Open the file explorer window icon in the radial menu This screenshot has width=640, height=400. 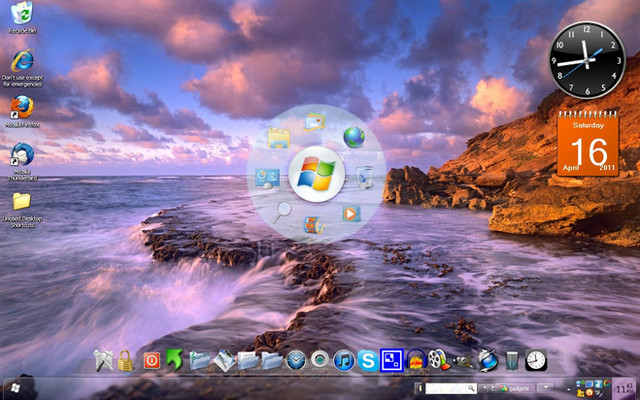tap(279, 138)
